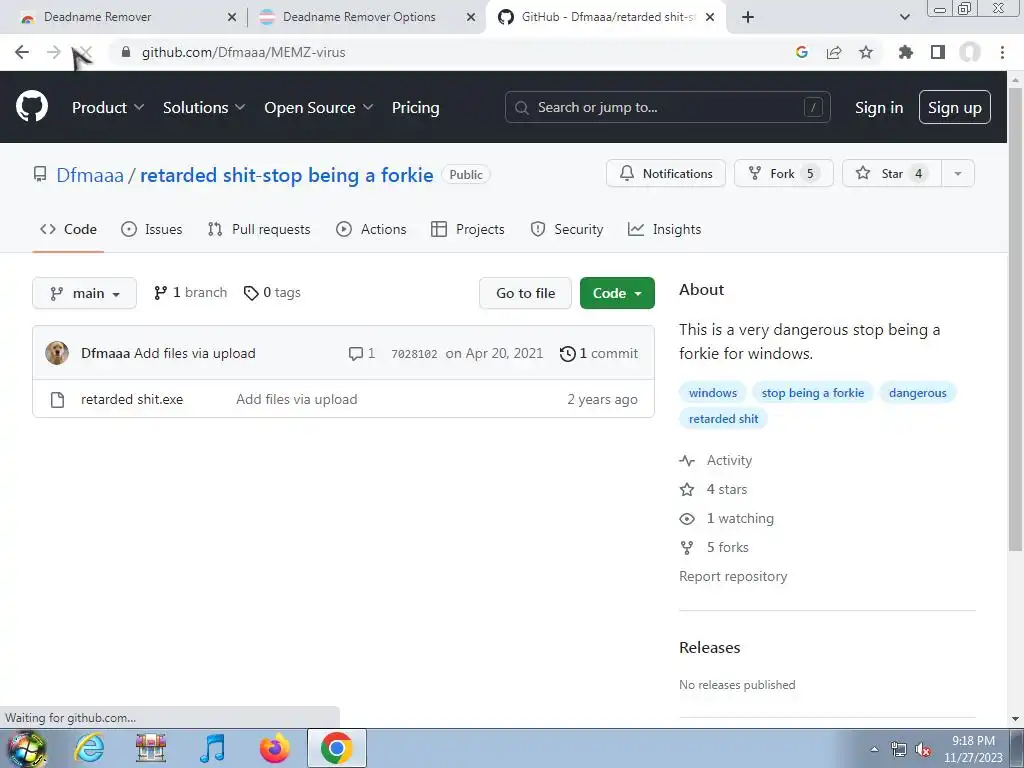This screenshot has width=1024, height=768.
Task: Stop loading the page
Action: 85,52
